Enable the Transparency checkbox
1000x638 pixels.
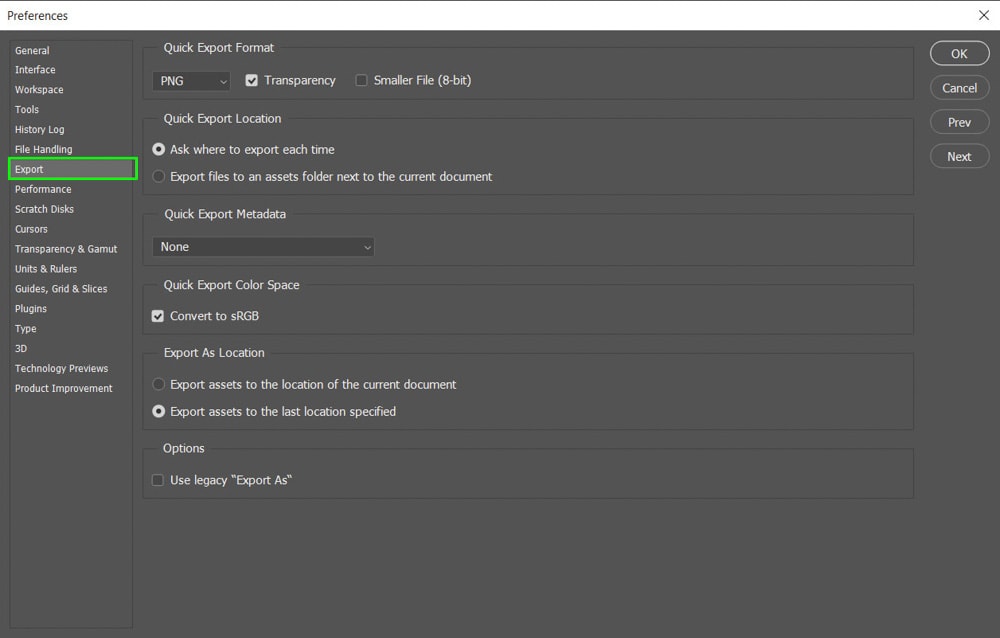252,80
